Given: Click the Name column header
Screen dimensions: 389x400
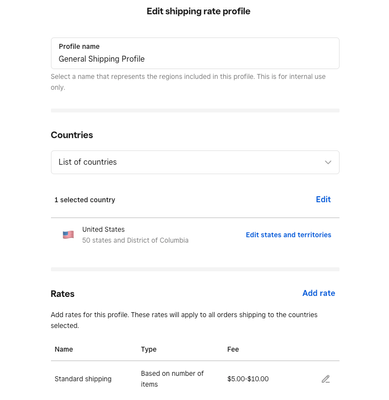Looking at the screenshot, I should point(64,349).
